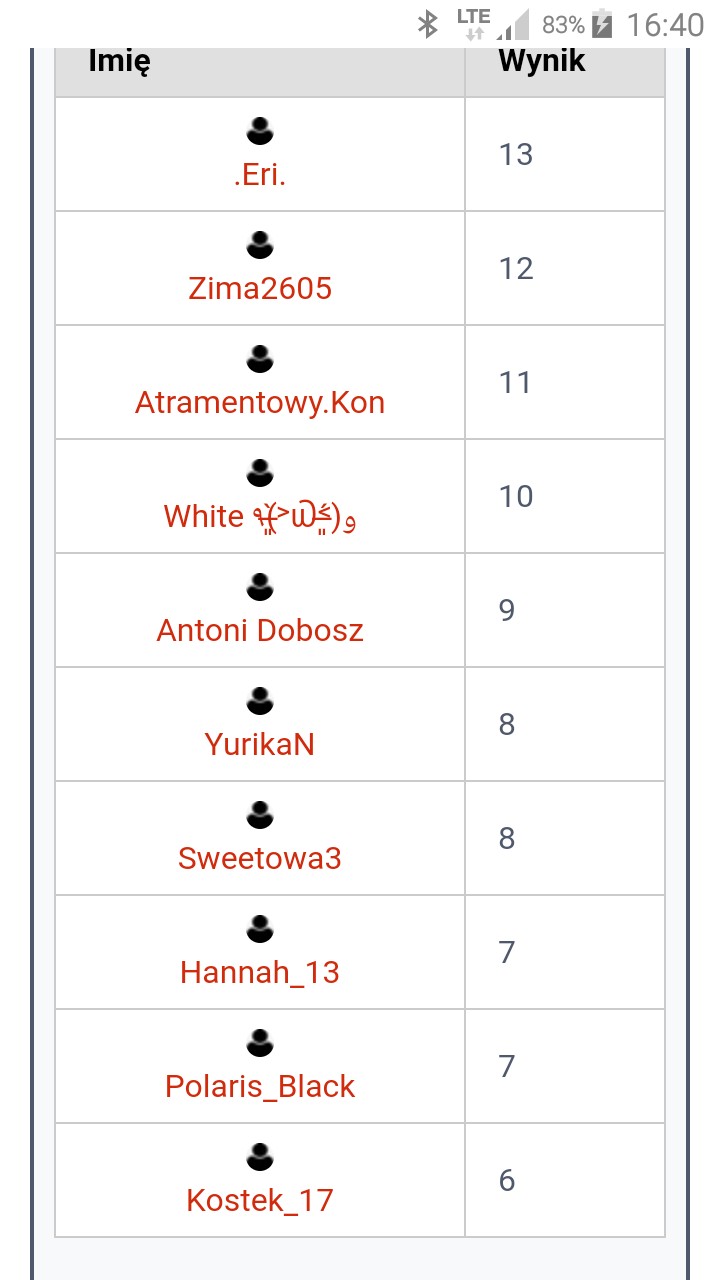
Task: Click the Imię column header
Action: (120, 62)
